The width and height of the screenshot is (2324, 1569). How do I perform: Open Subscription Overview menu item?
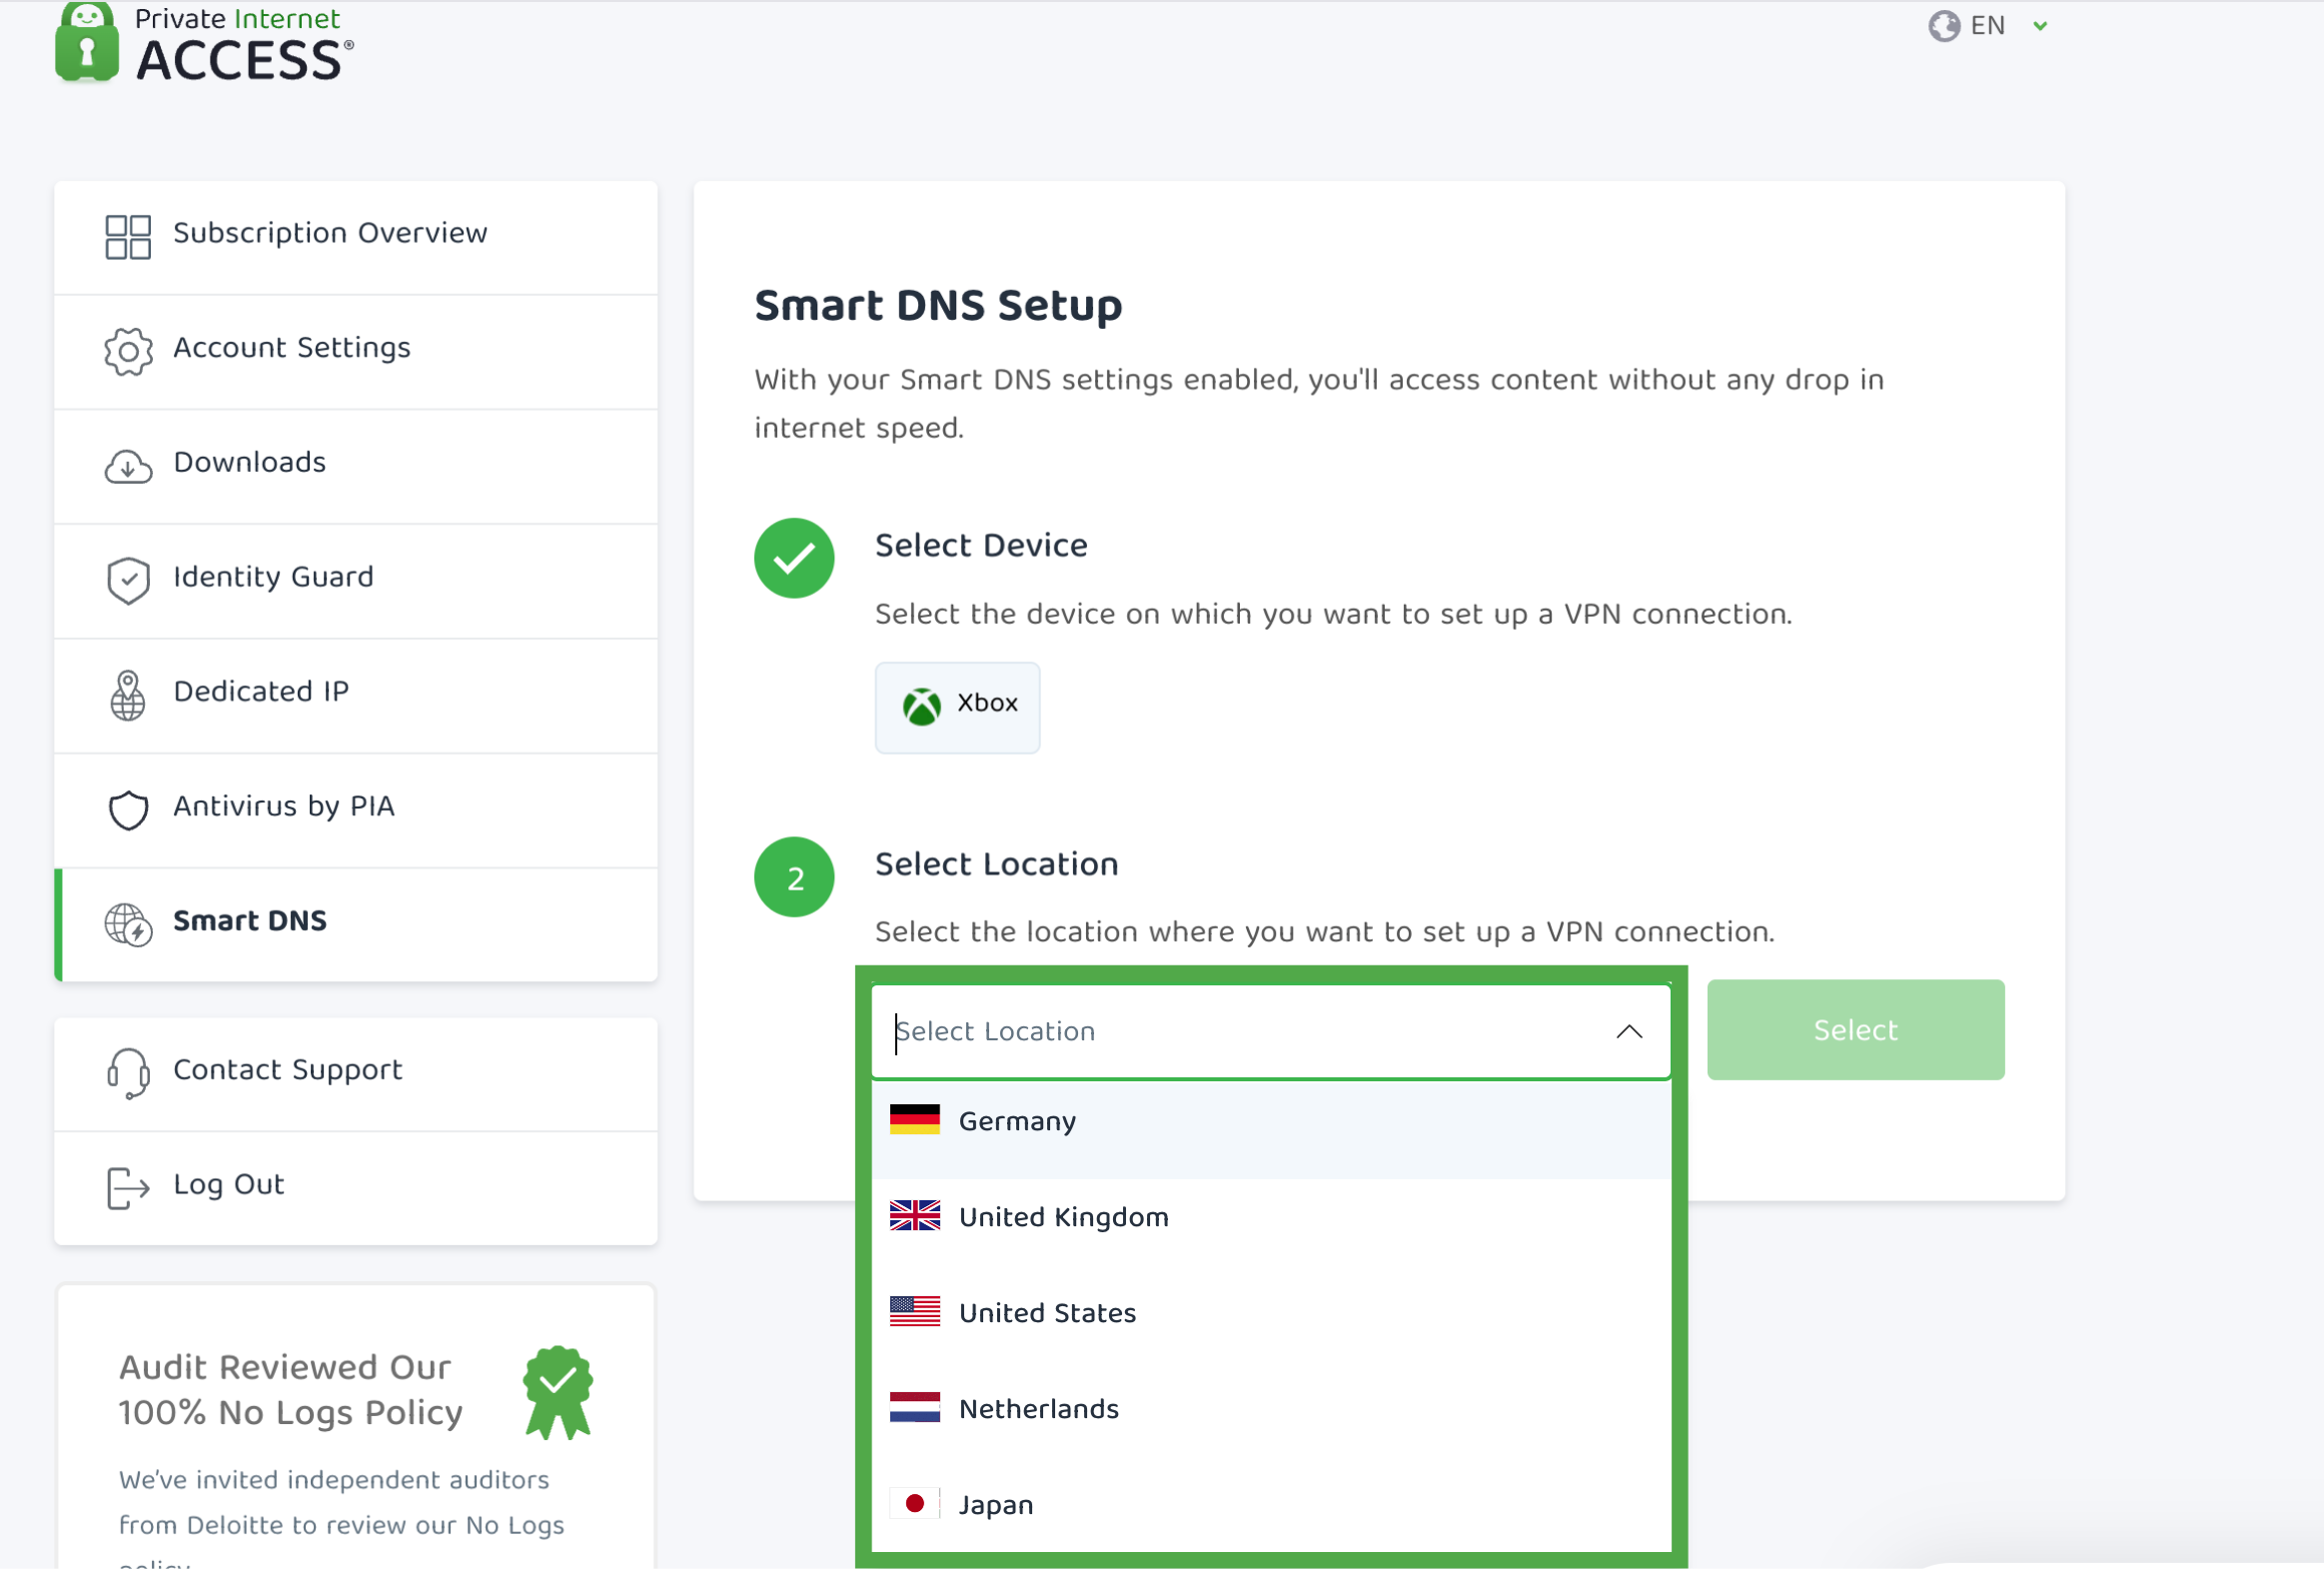coord(356,237)
